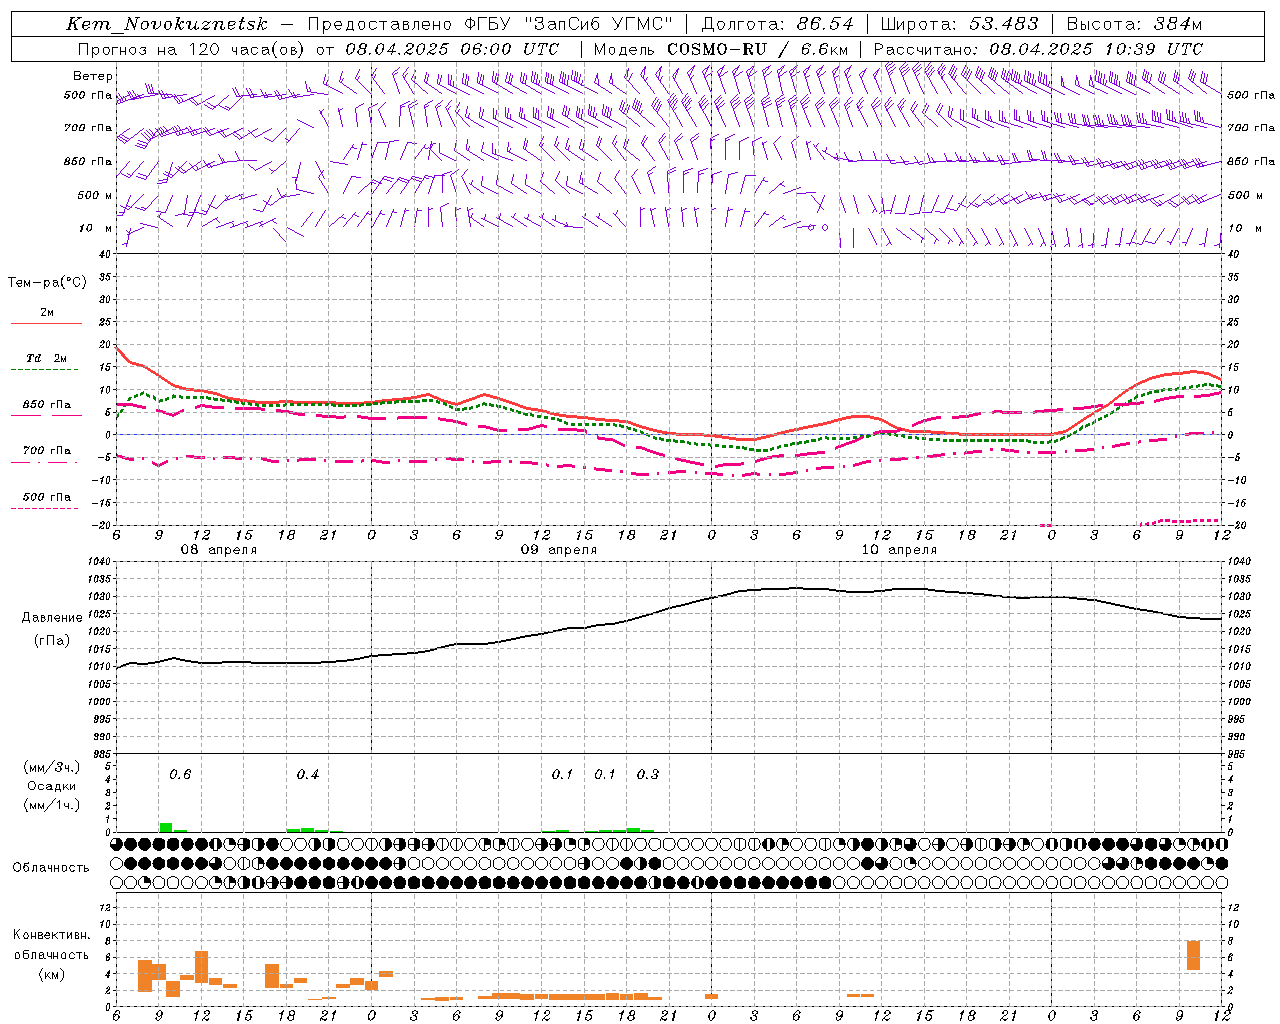The width and height of the screenshot is (1280, 1024).
Task: Click the "700 гПа" temperature legend entry
Action: (x=47, y=451)
